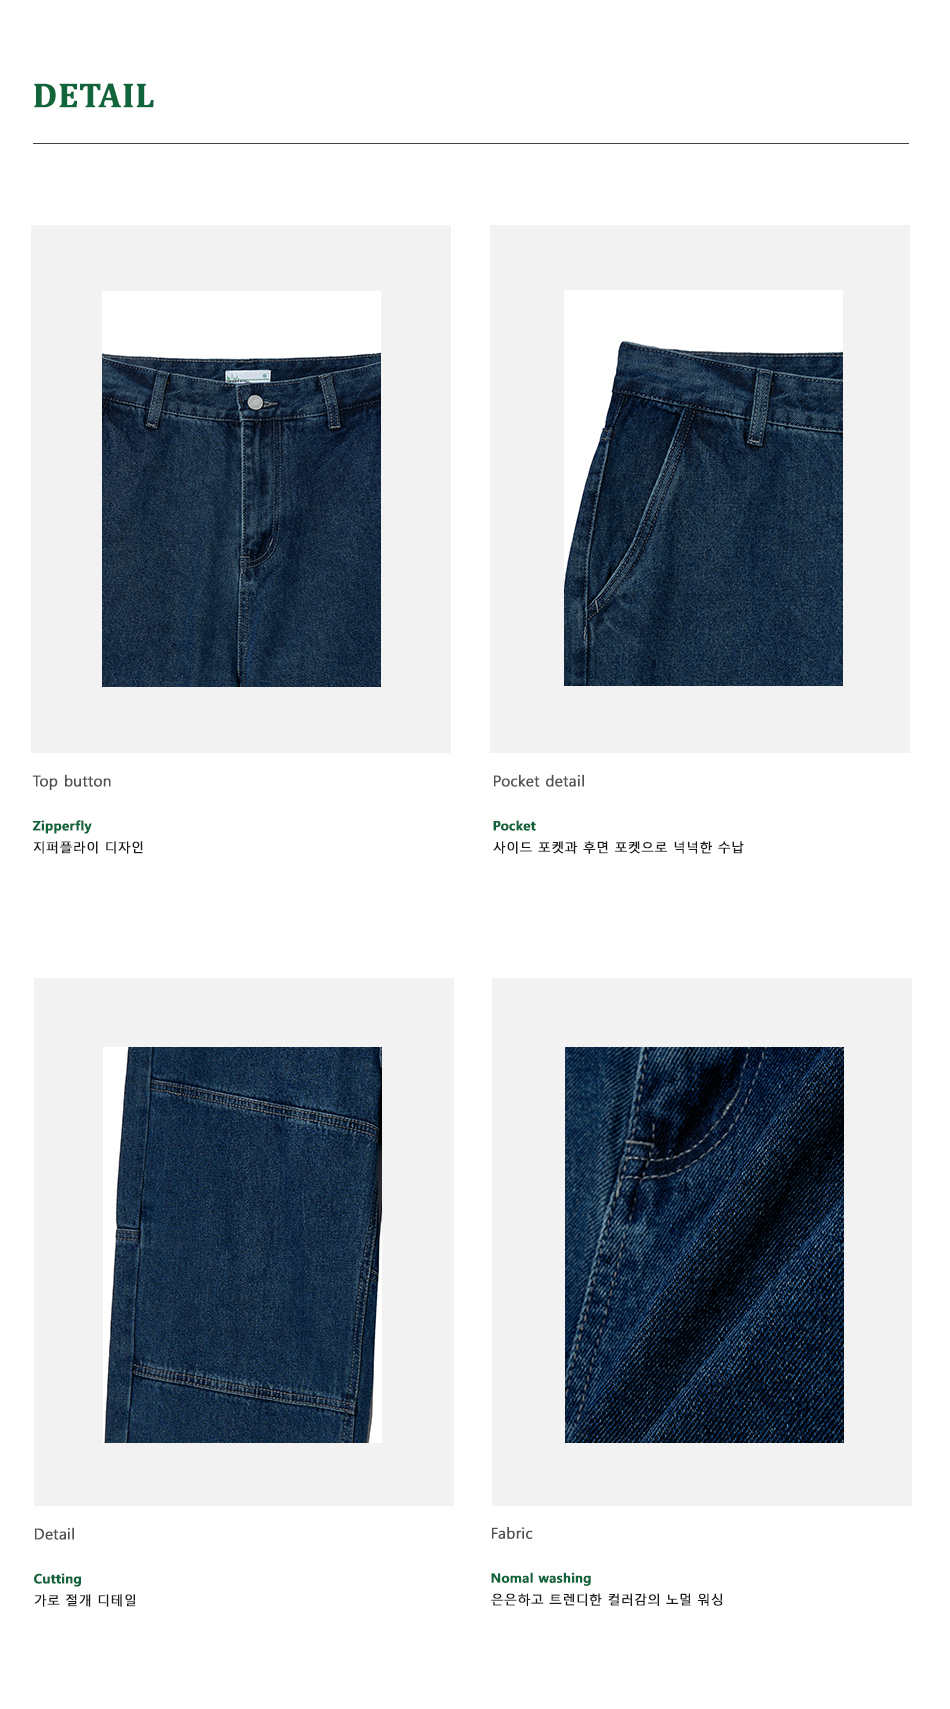This screenshot has width=950, height=1709.
Task: Select the Nomal washing label
Action: pos(541,1578)
